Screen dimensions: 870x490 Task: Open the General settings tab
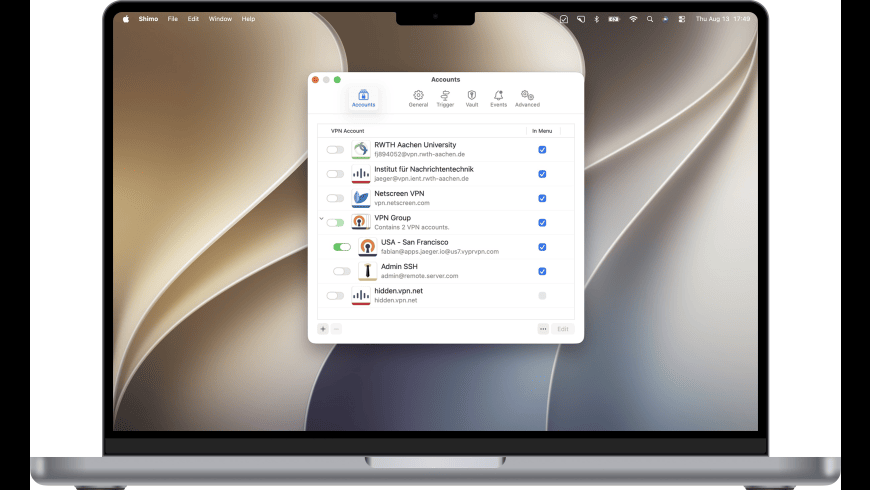418,99
